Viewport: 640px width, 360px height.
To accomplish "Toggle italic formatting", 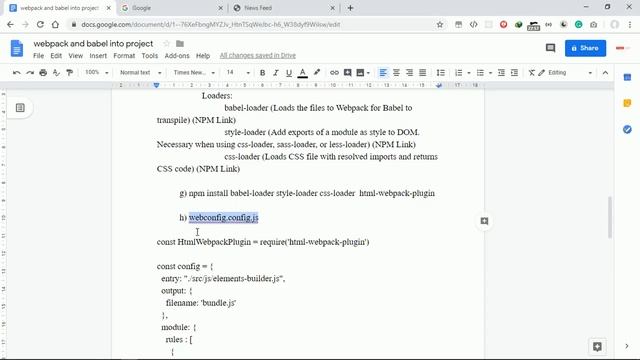I will (276, 73).
